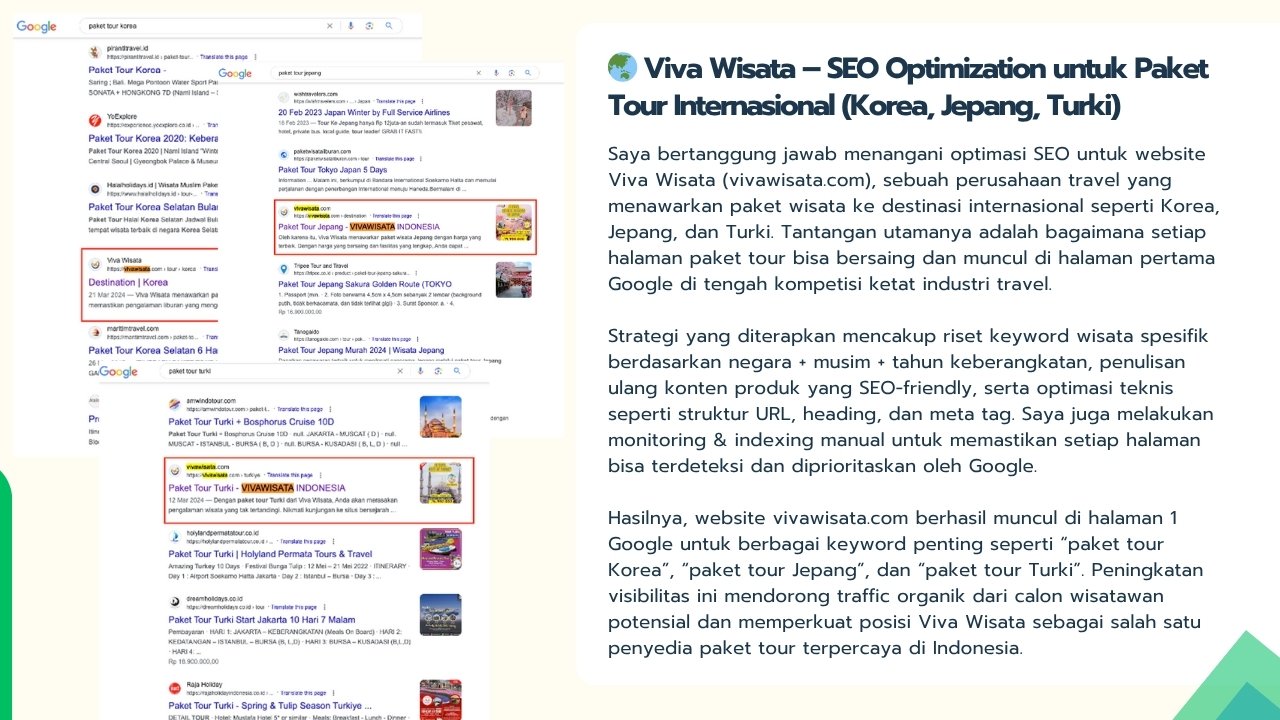
Task: Click the Tripee Sakura temple thumbnail
Action: 513,279
